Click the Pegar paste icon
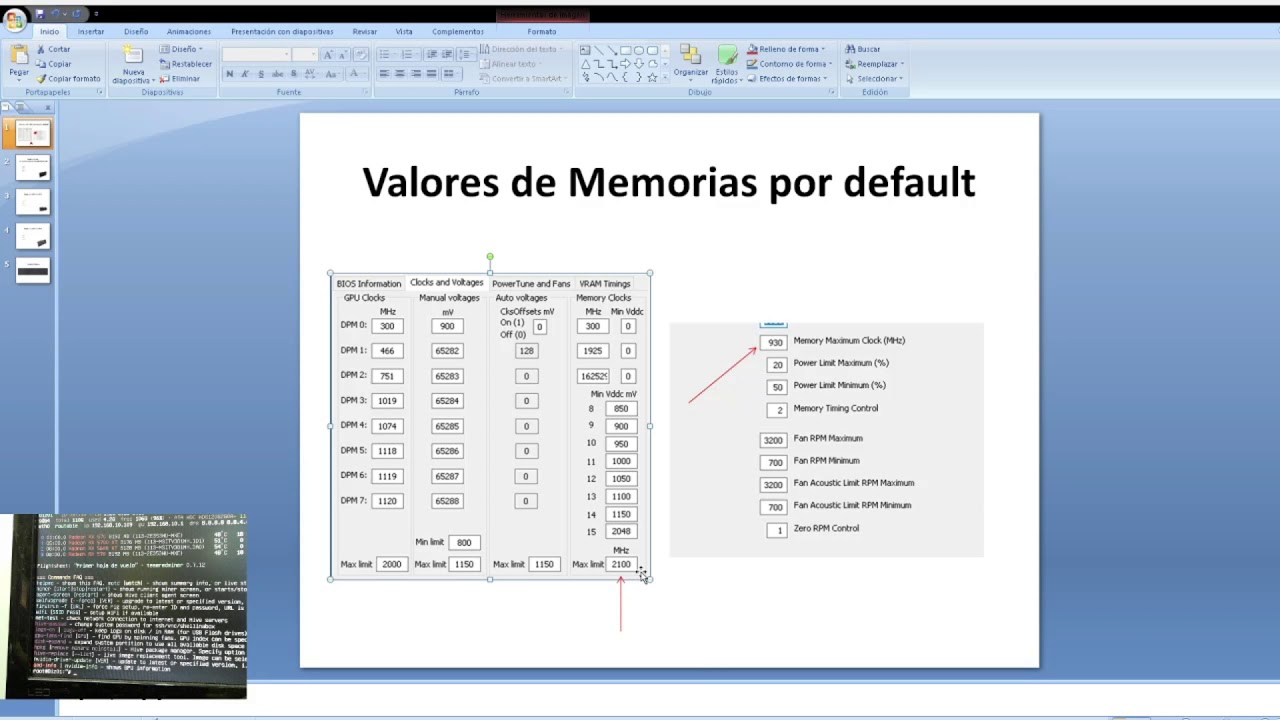Image resolution: width=1280 pixels, height=720 pixels. click(19, 55)
